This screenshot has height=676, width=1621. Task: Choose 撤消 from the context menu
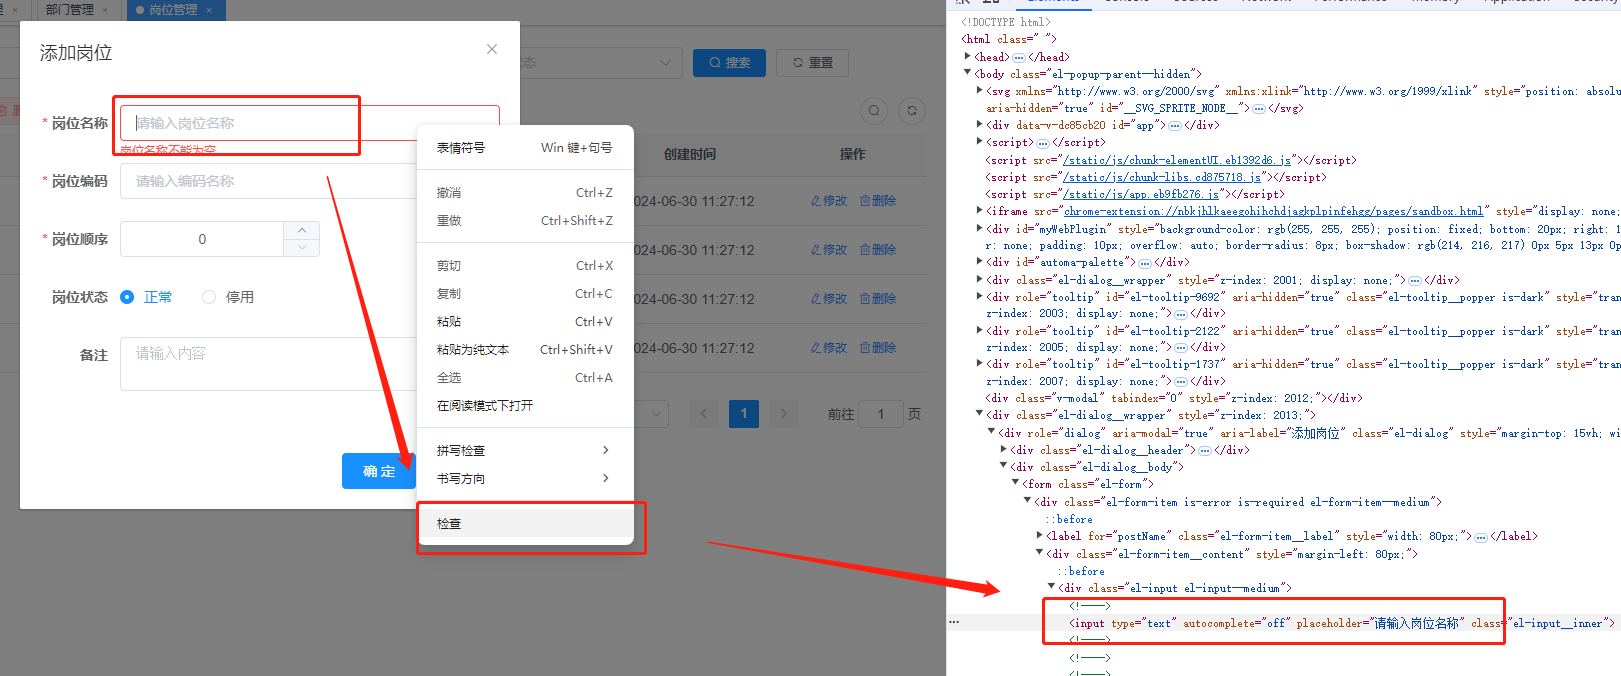click(x=525, y=193)
